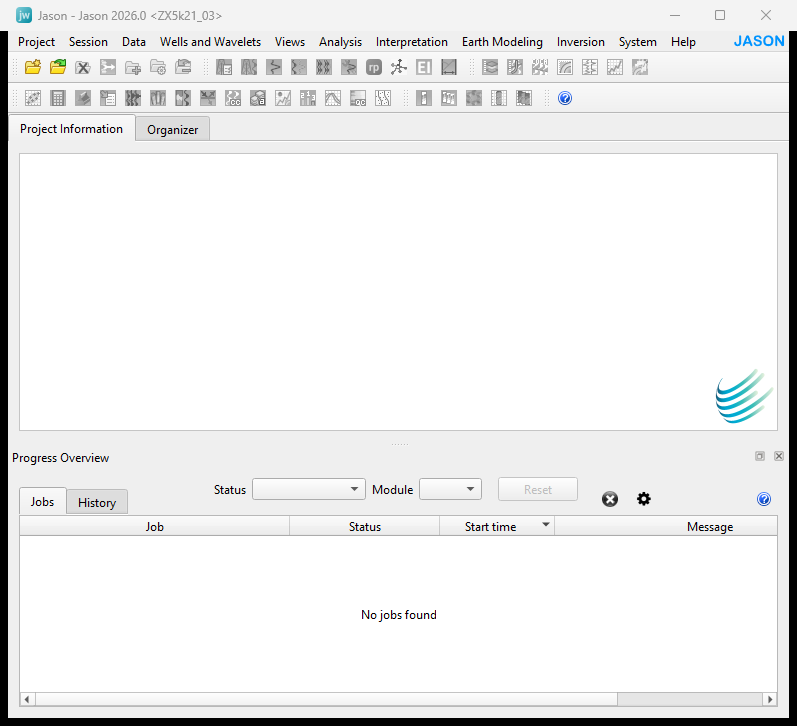This screenshot has height=726, width=797.
Task: Click the new project folder with star icon
Action: point(33,67)
